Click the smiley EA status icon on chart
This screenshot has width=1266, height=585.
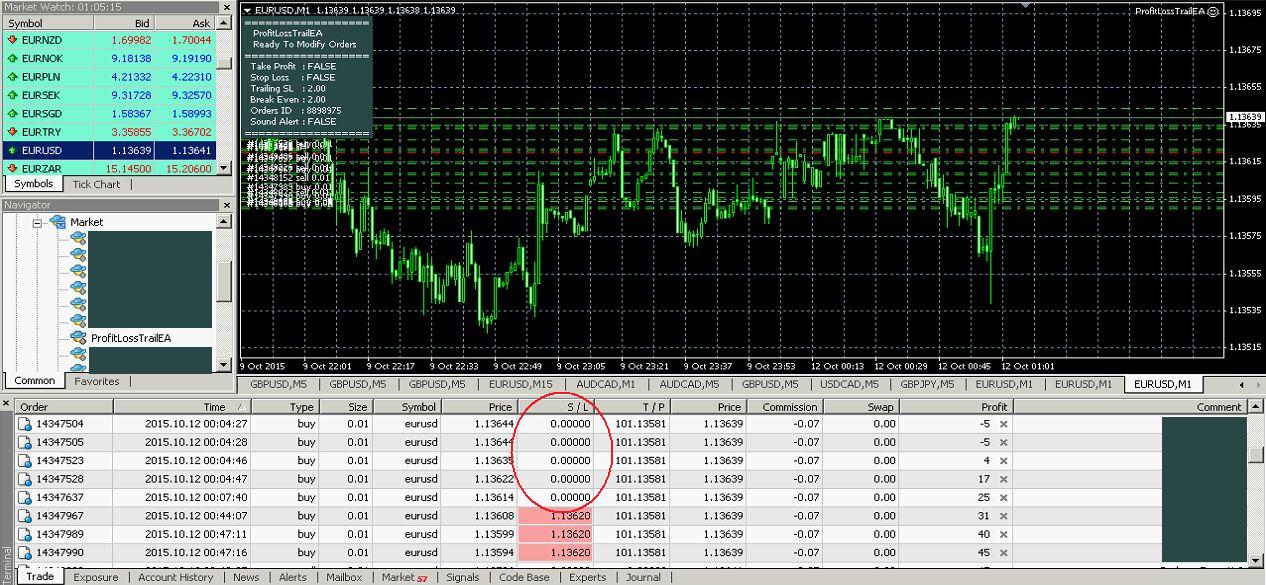coord(1214,11)
